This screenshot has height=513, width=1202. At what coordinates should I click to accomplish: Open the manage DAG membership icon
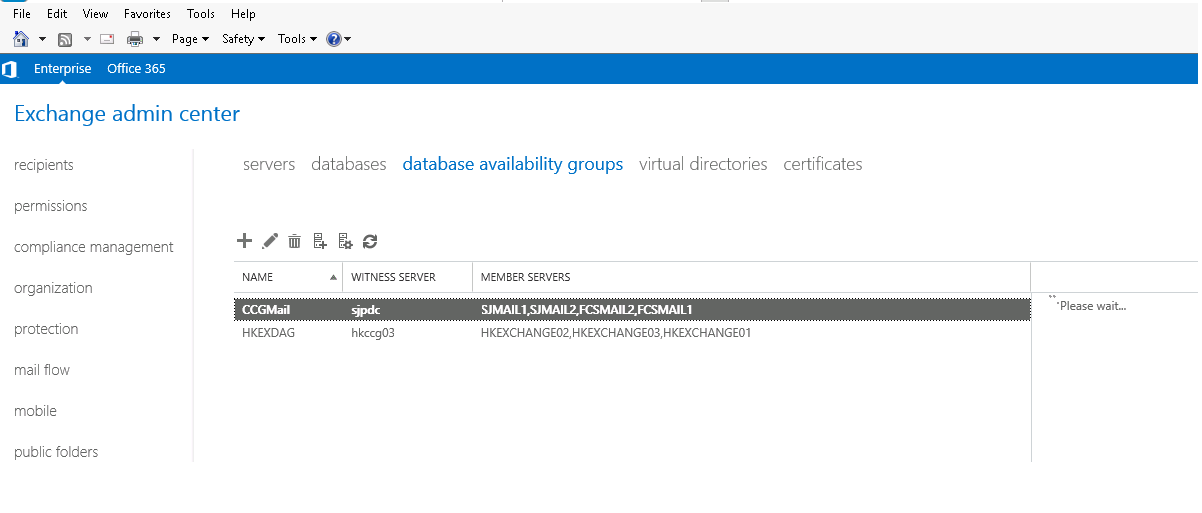pos(320,241)
